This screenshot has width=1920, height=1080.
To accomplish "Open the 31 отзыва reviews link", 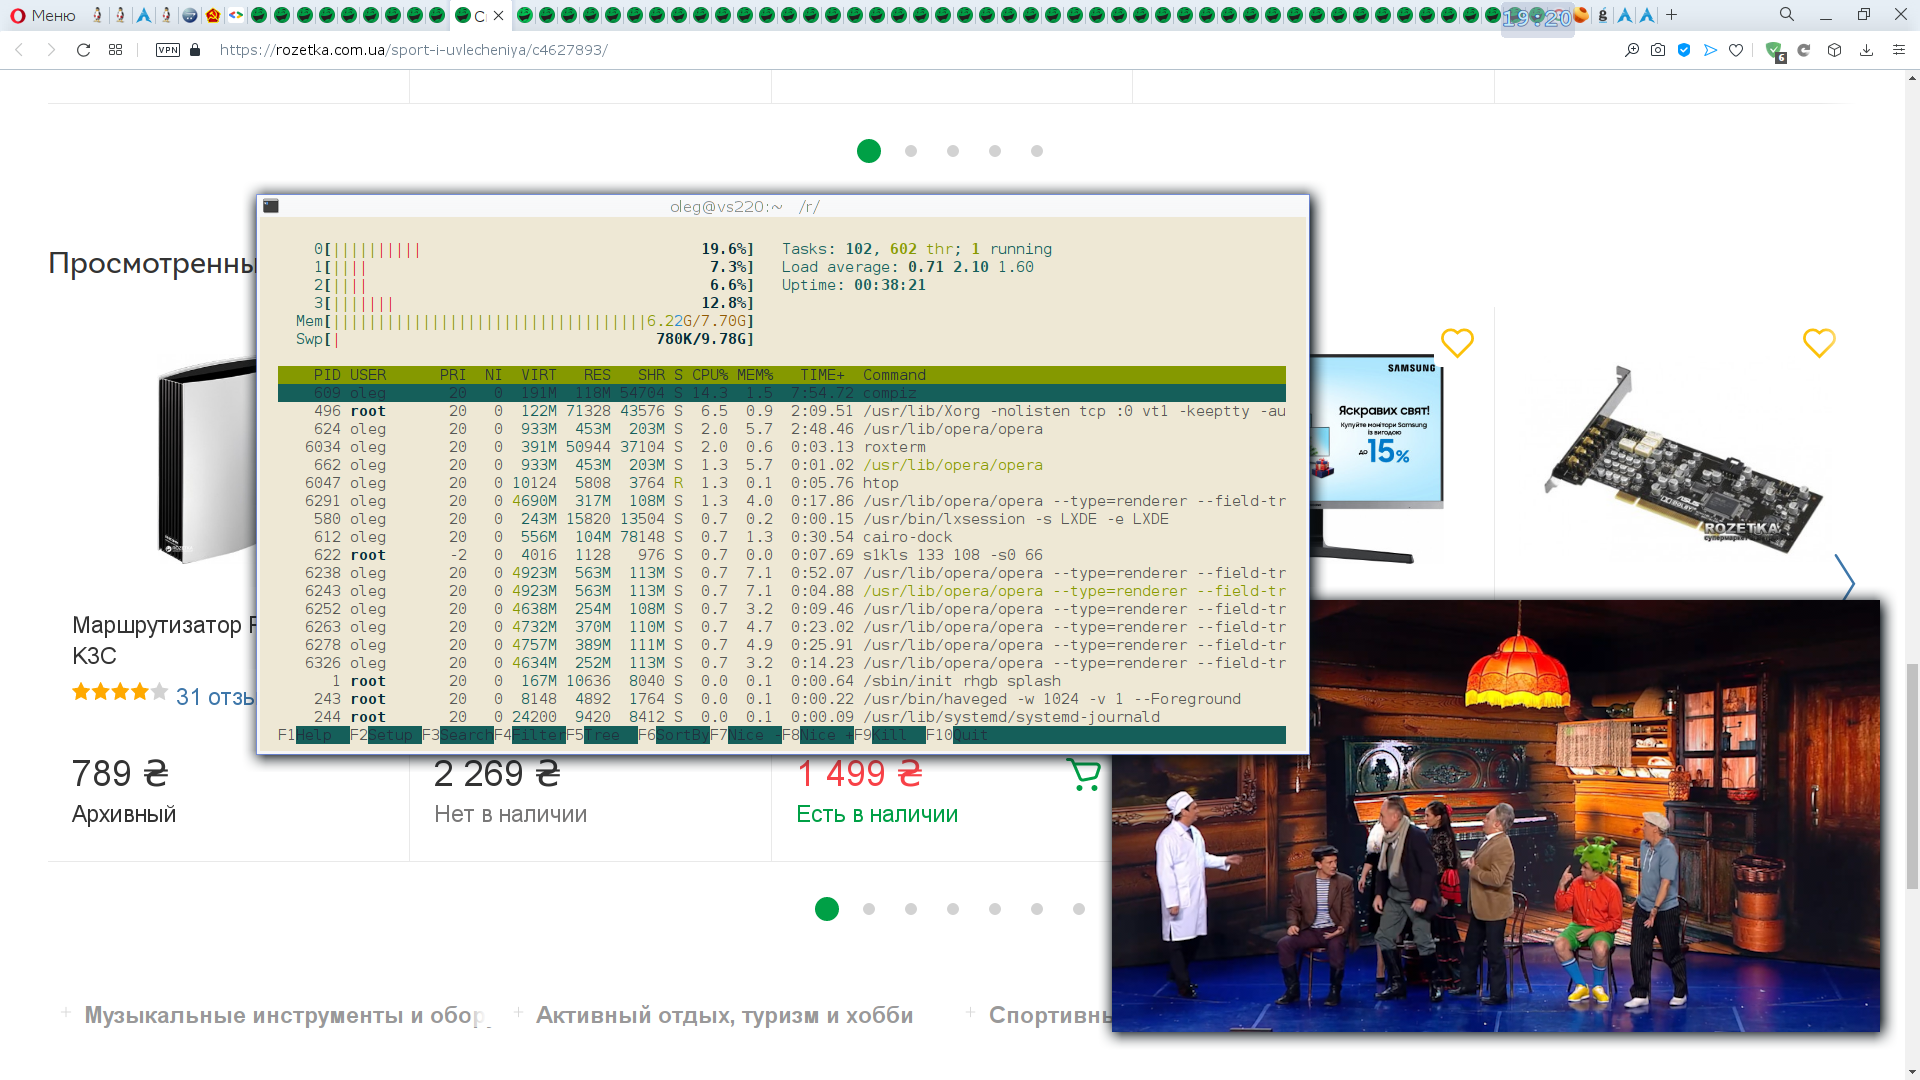I will click(x=215, y=697).
